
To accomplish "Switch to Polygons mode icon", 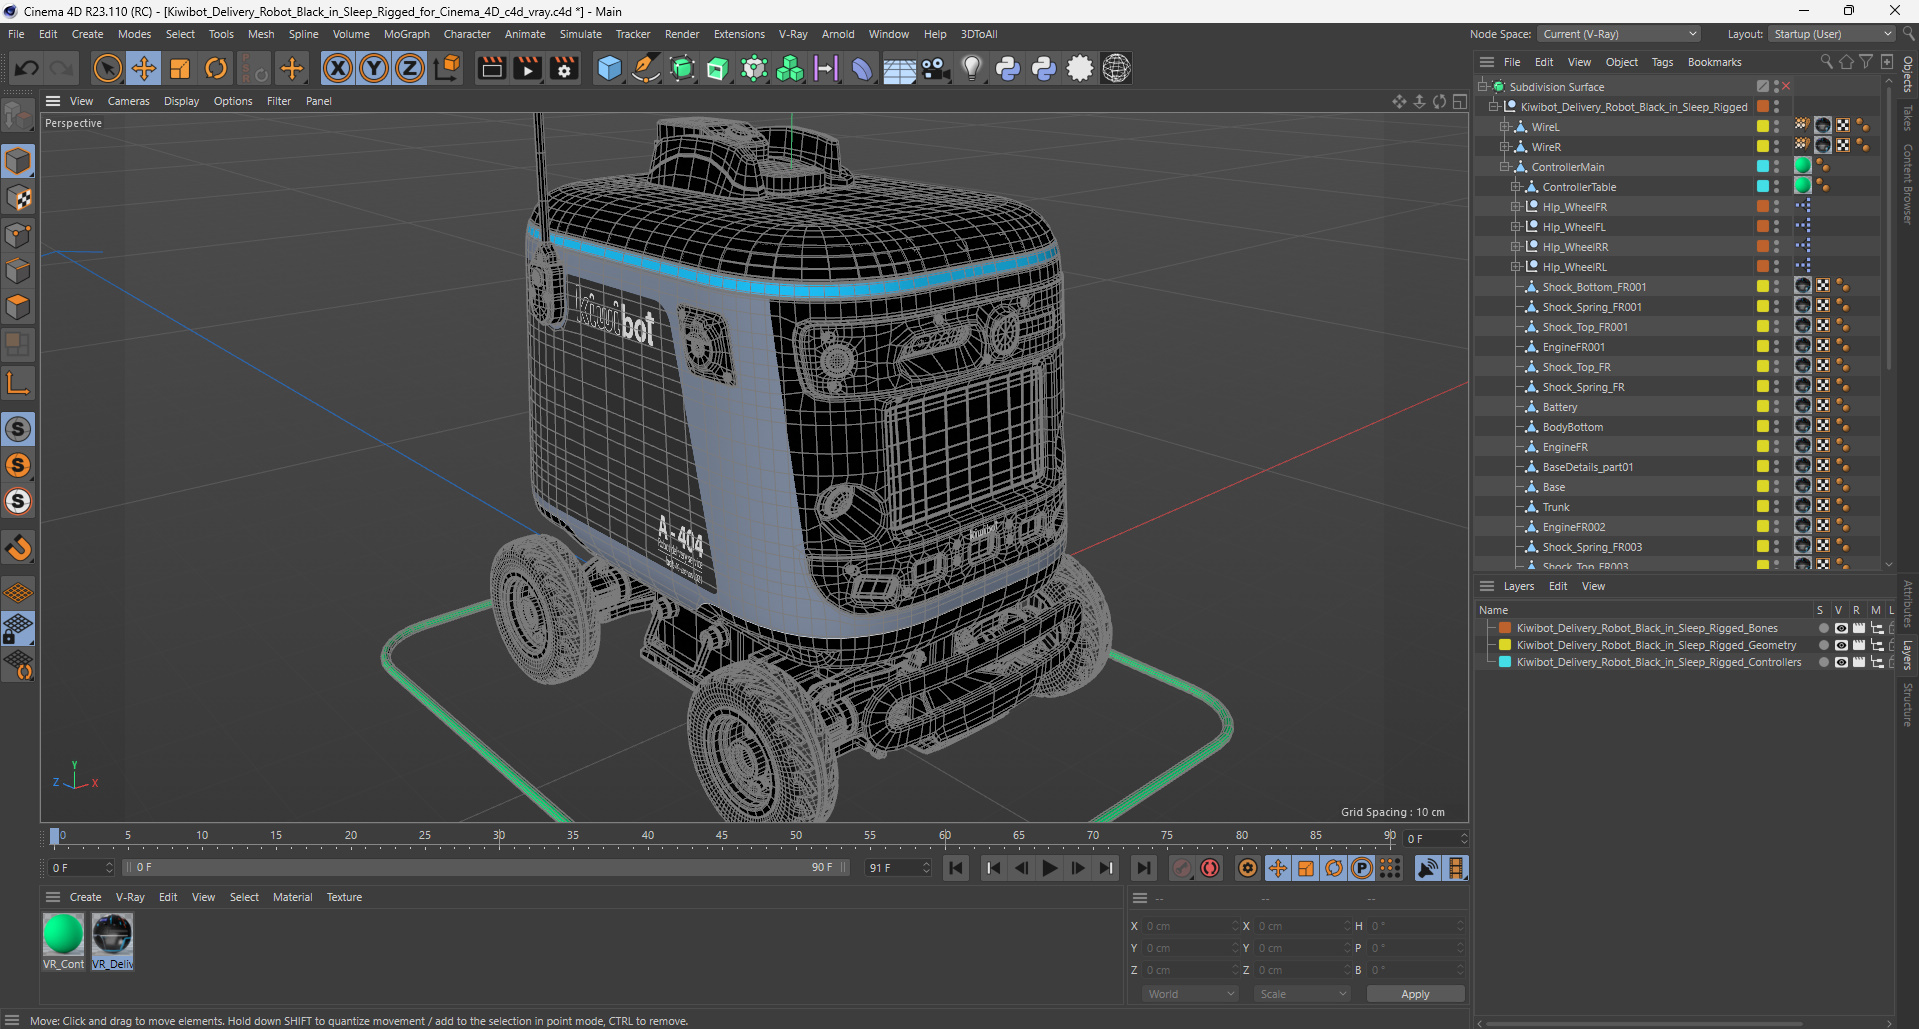I will 18,307.
